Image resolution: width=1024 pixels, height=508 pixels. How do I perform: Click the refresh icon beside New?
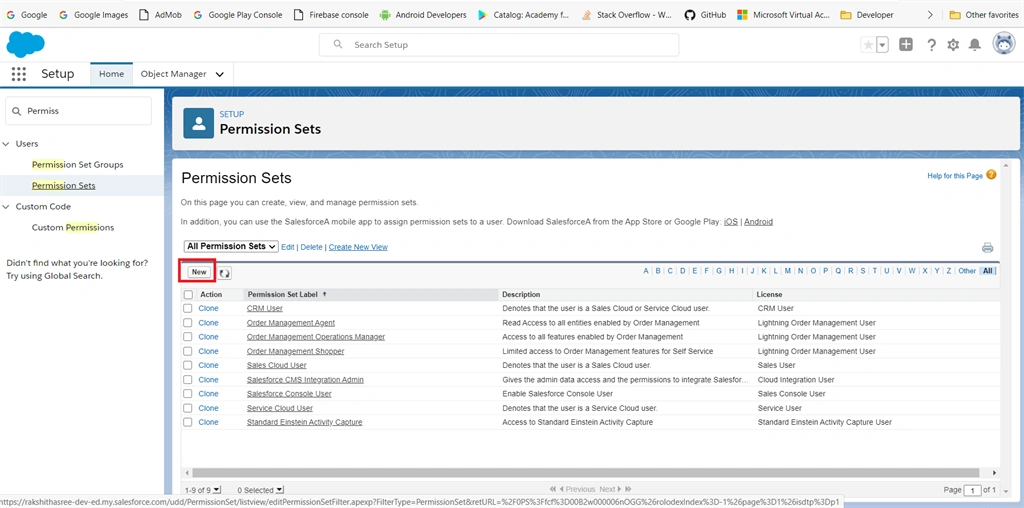coord(225,273)
